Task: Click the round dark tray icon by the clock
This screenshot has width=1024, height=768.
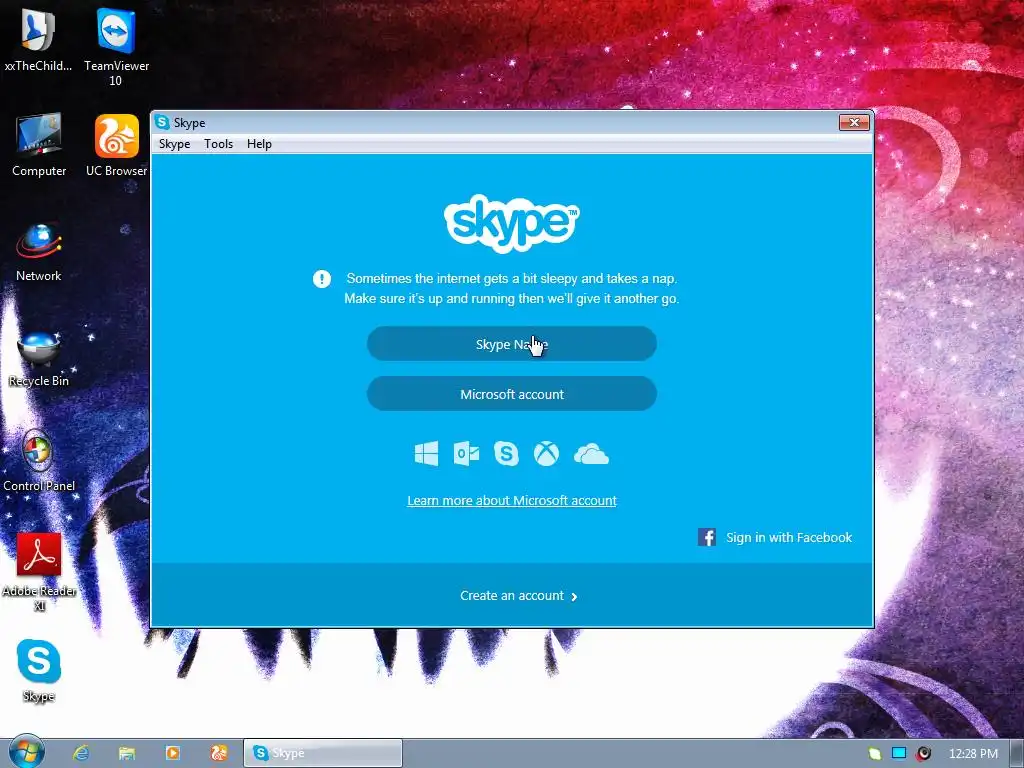Action: (923, 754)
